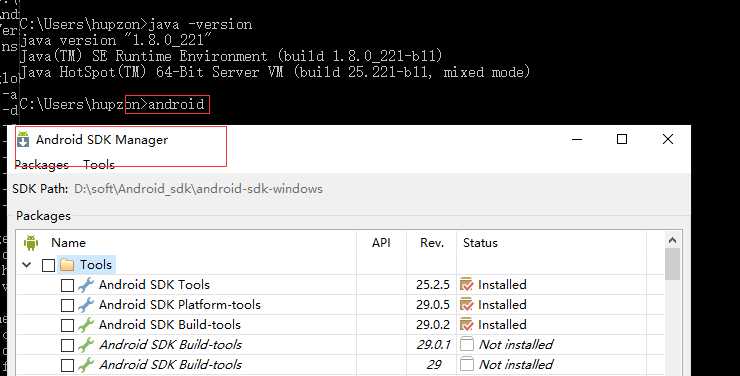Viewport: 740px width, 376px height.
Task: Open the Tools menu
Action: pos(99,165)
